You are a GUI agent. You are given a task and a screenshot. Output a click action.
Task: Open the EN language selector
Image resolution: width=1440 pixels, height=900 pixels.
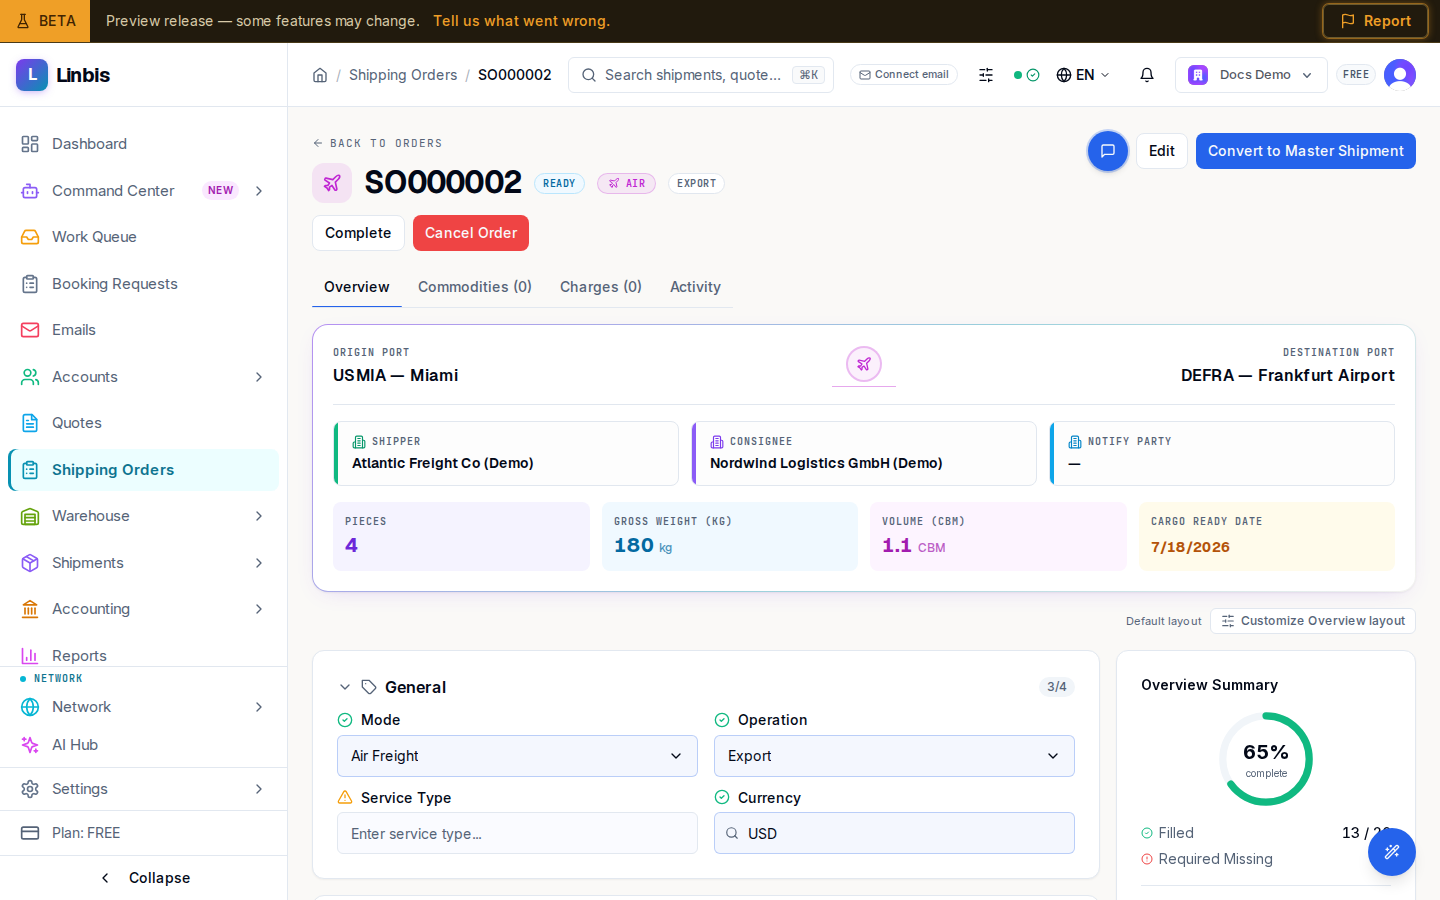[x=1083, y=75]
